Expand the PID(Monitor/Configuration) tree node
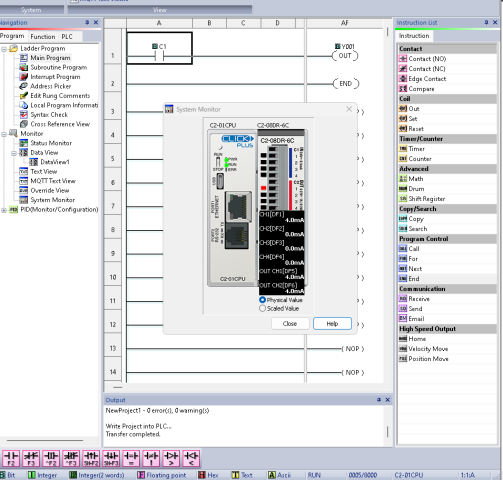The image size is (503, 480). (4, 210)
